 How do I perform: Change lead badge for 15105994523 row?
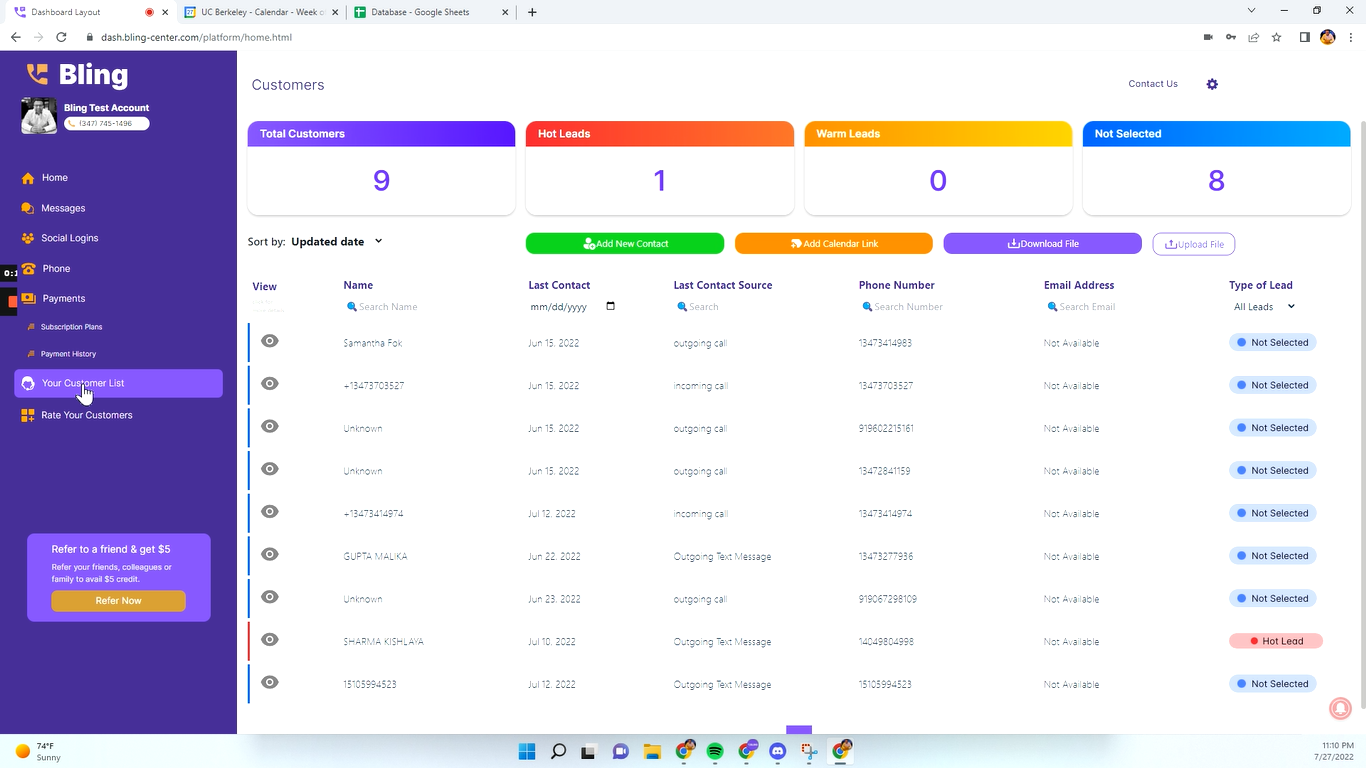[1272, 684]
